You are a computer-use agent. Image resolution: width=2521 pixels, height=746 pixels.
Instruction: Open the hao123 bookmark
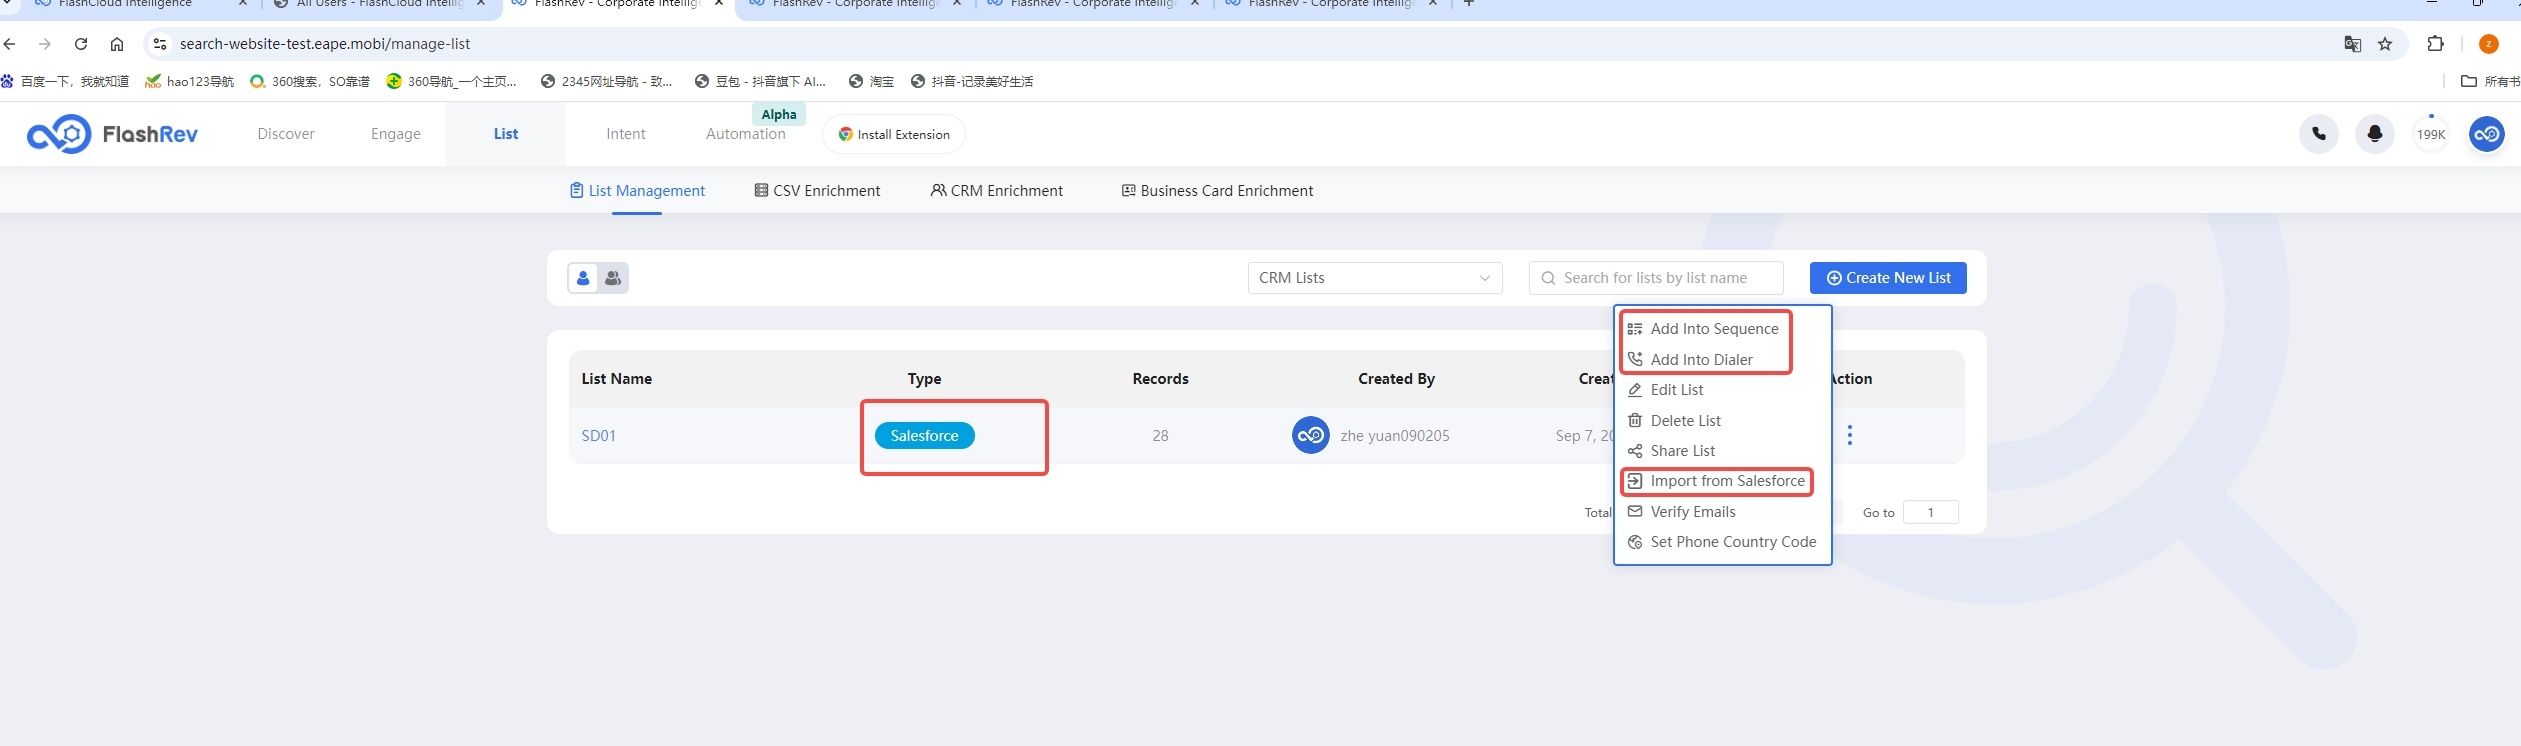(190, 82)
